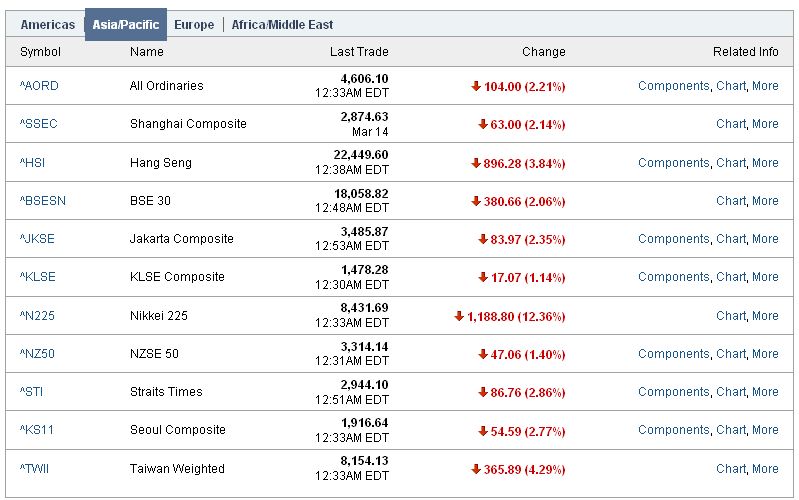Click the Mar 14 date under Shanghai Composite
The width and height of the screenshot is (799, 500).
point(370,131)
